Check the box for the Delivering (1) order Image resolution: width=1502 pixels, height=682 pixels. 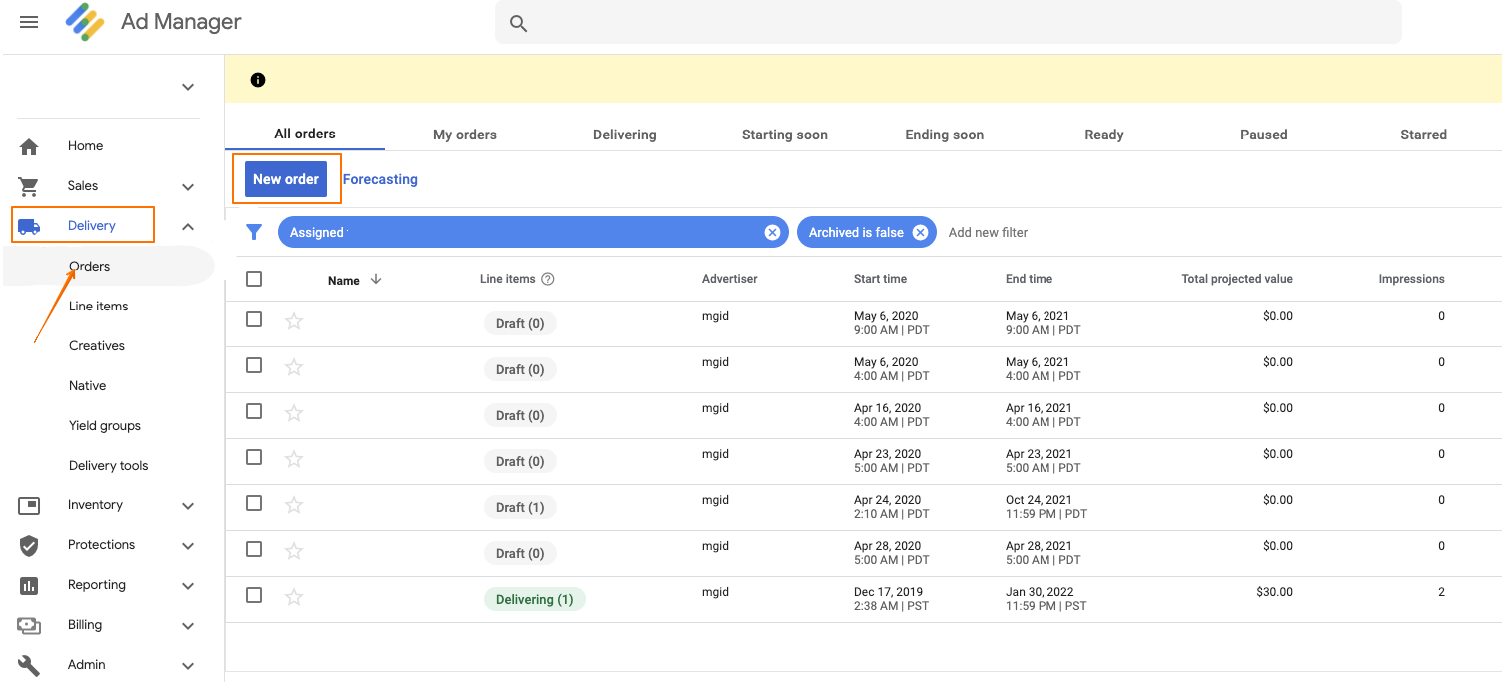click(254, 595)
